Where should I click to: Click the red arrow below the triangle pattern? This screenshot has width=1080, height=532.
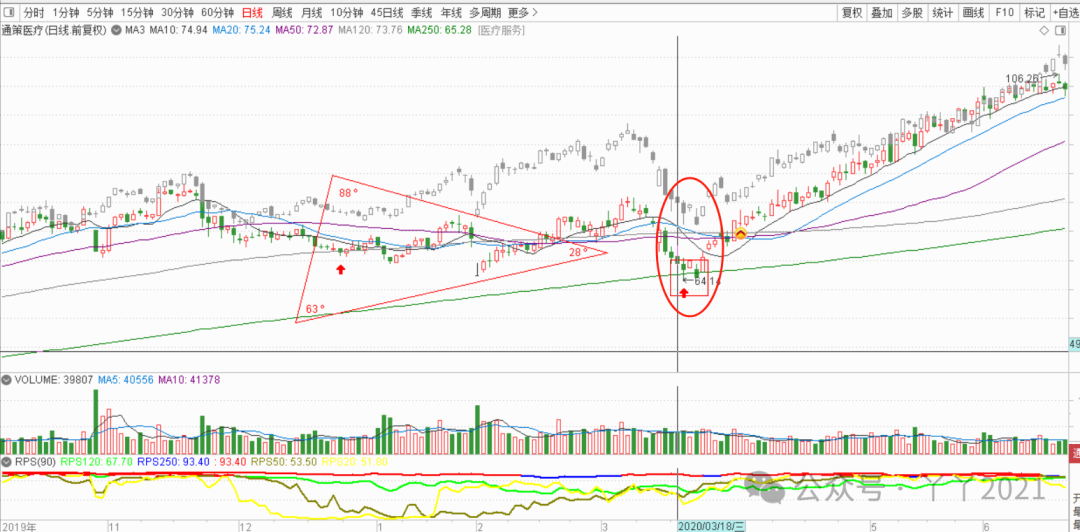pyautogui.click(x=342, y=269)
